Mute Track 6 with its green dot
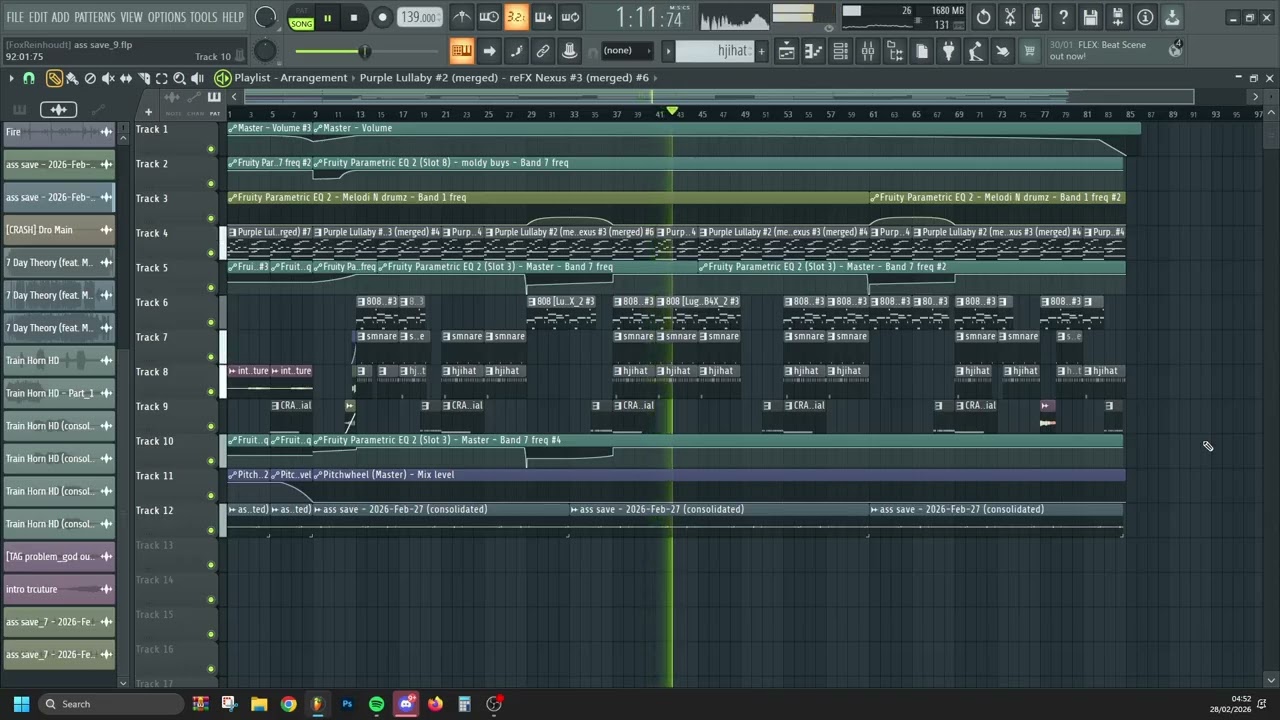The width and height of the screenshot is (1280, 720). coord(211,322)
